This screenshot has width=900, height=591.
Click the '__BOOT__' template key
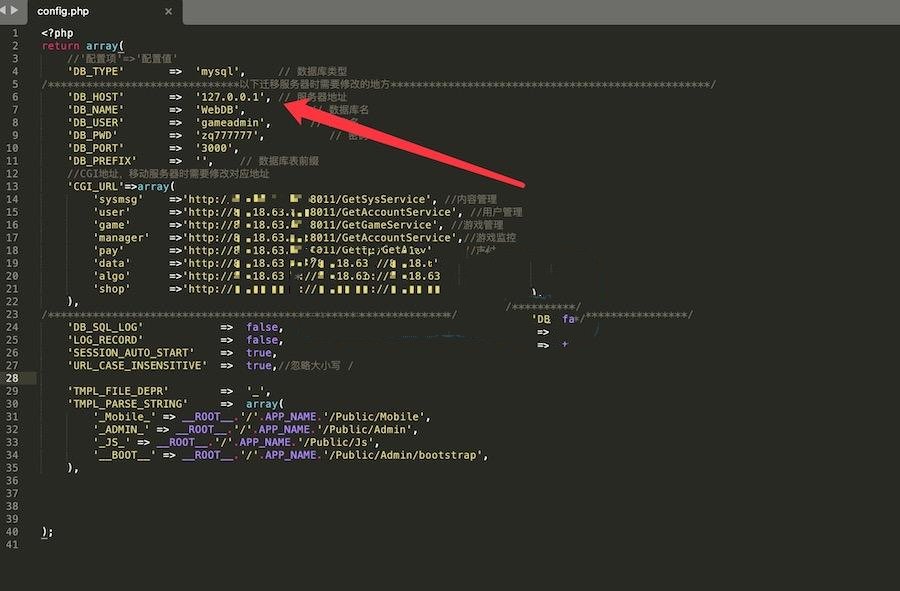[124, 455]
